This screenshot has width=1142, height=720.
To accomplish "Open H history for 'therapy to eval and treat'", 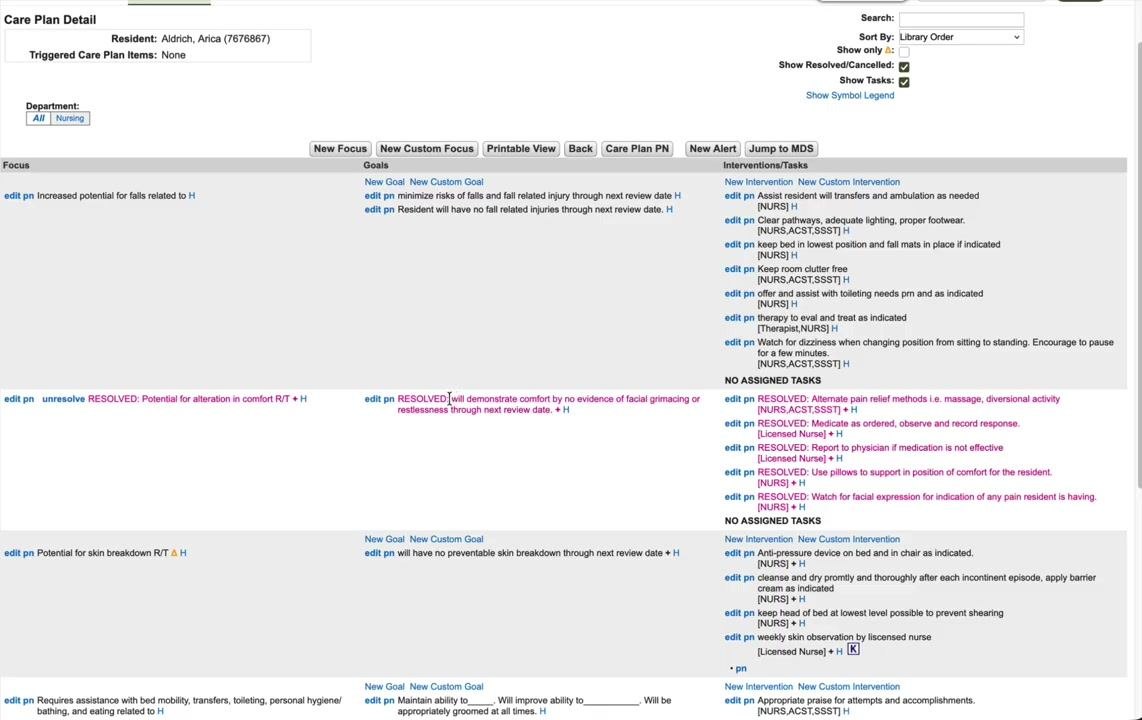I will point(834,328).
